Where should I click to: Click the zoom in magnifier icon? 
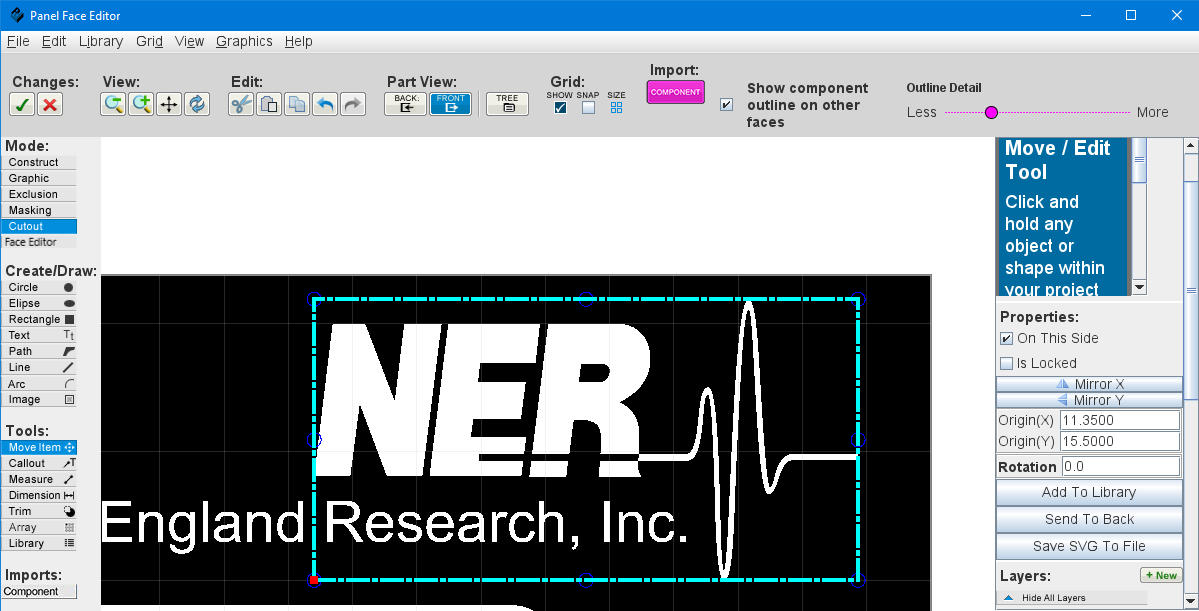[x=141, y=104]
